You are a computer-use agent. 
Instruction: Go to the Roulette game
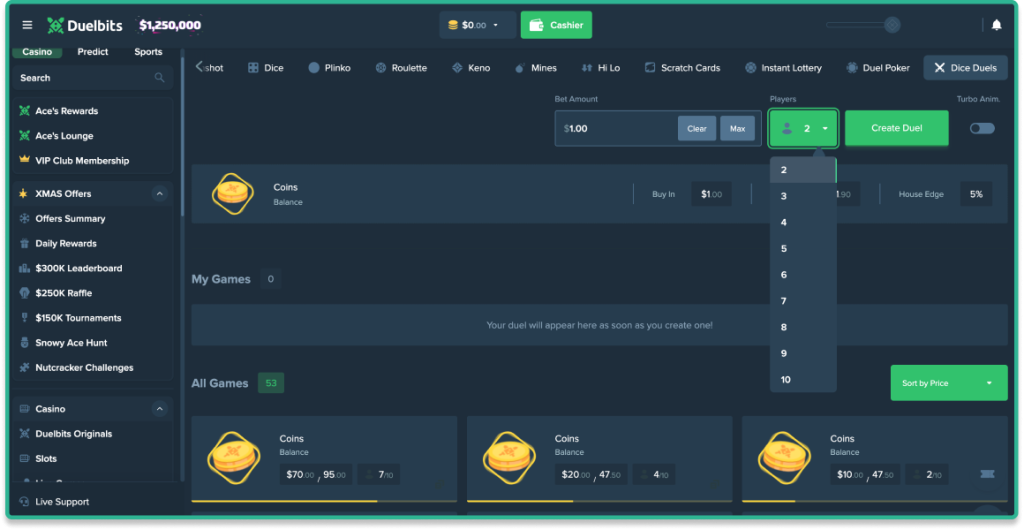(401, 68)
